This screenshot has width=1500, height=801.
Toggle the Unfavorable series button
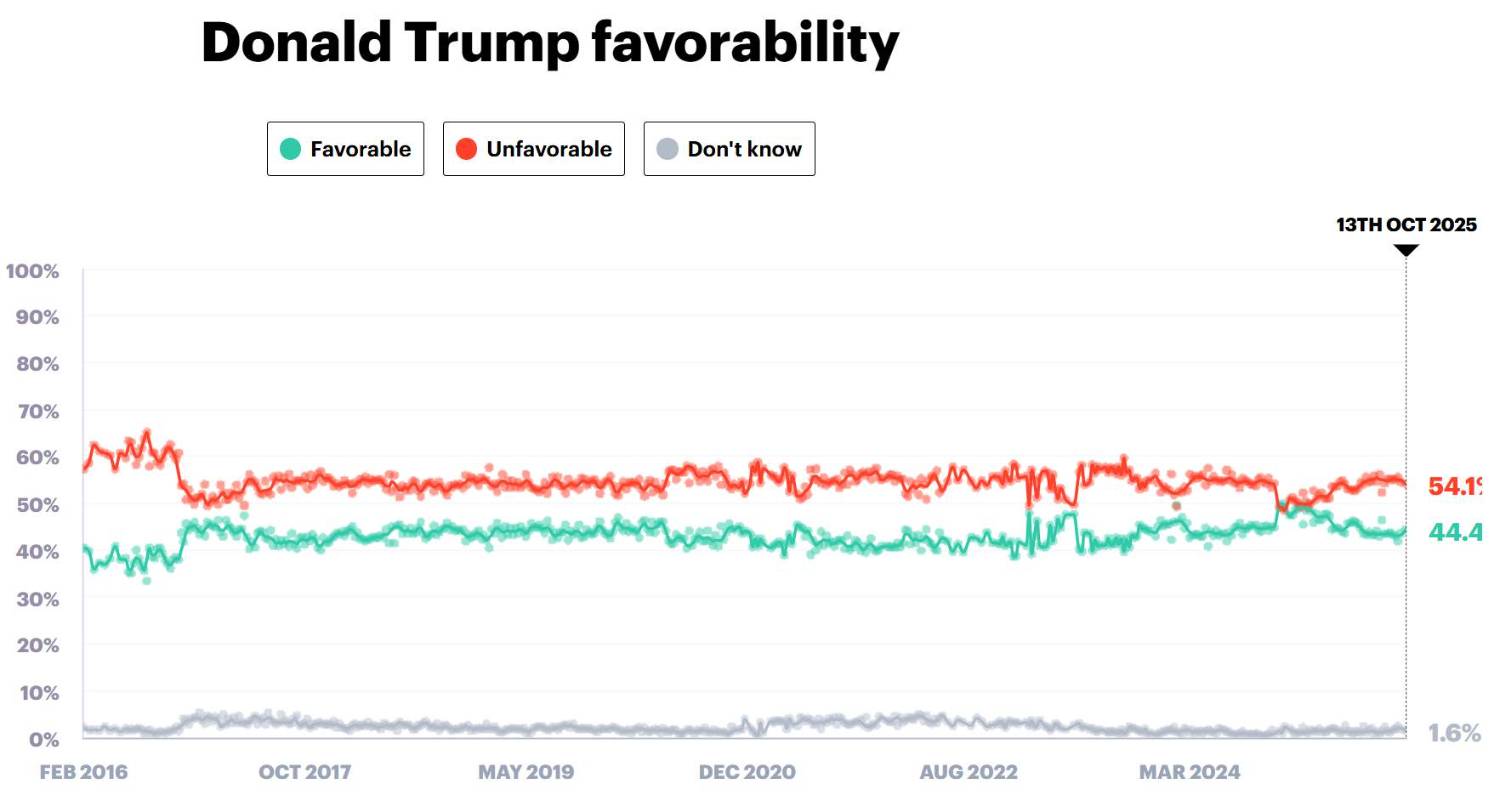[x=533, y=149]
